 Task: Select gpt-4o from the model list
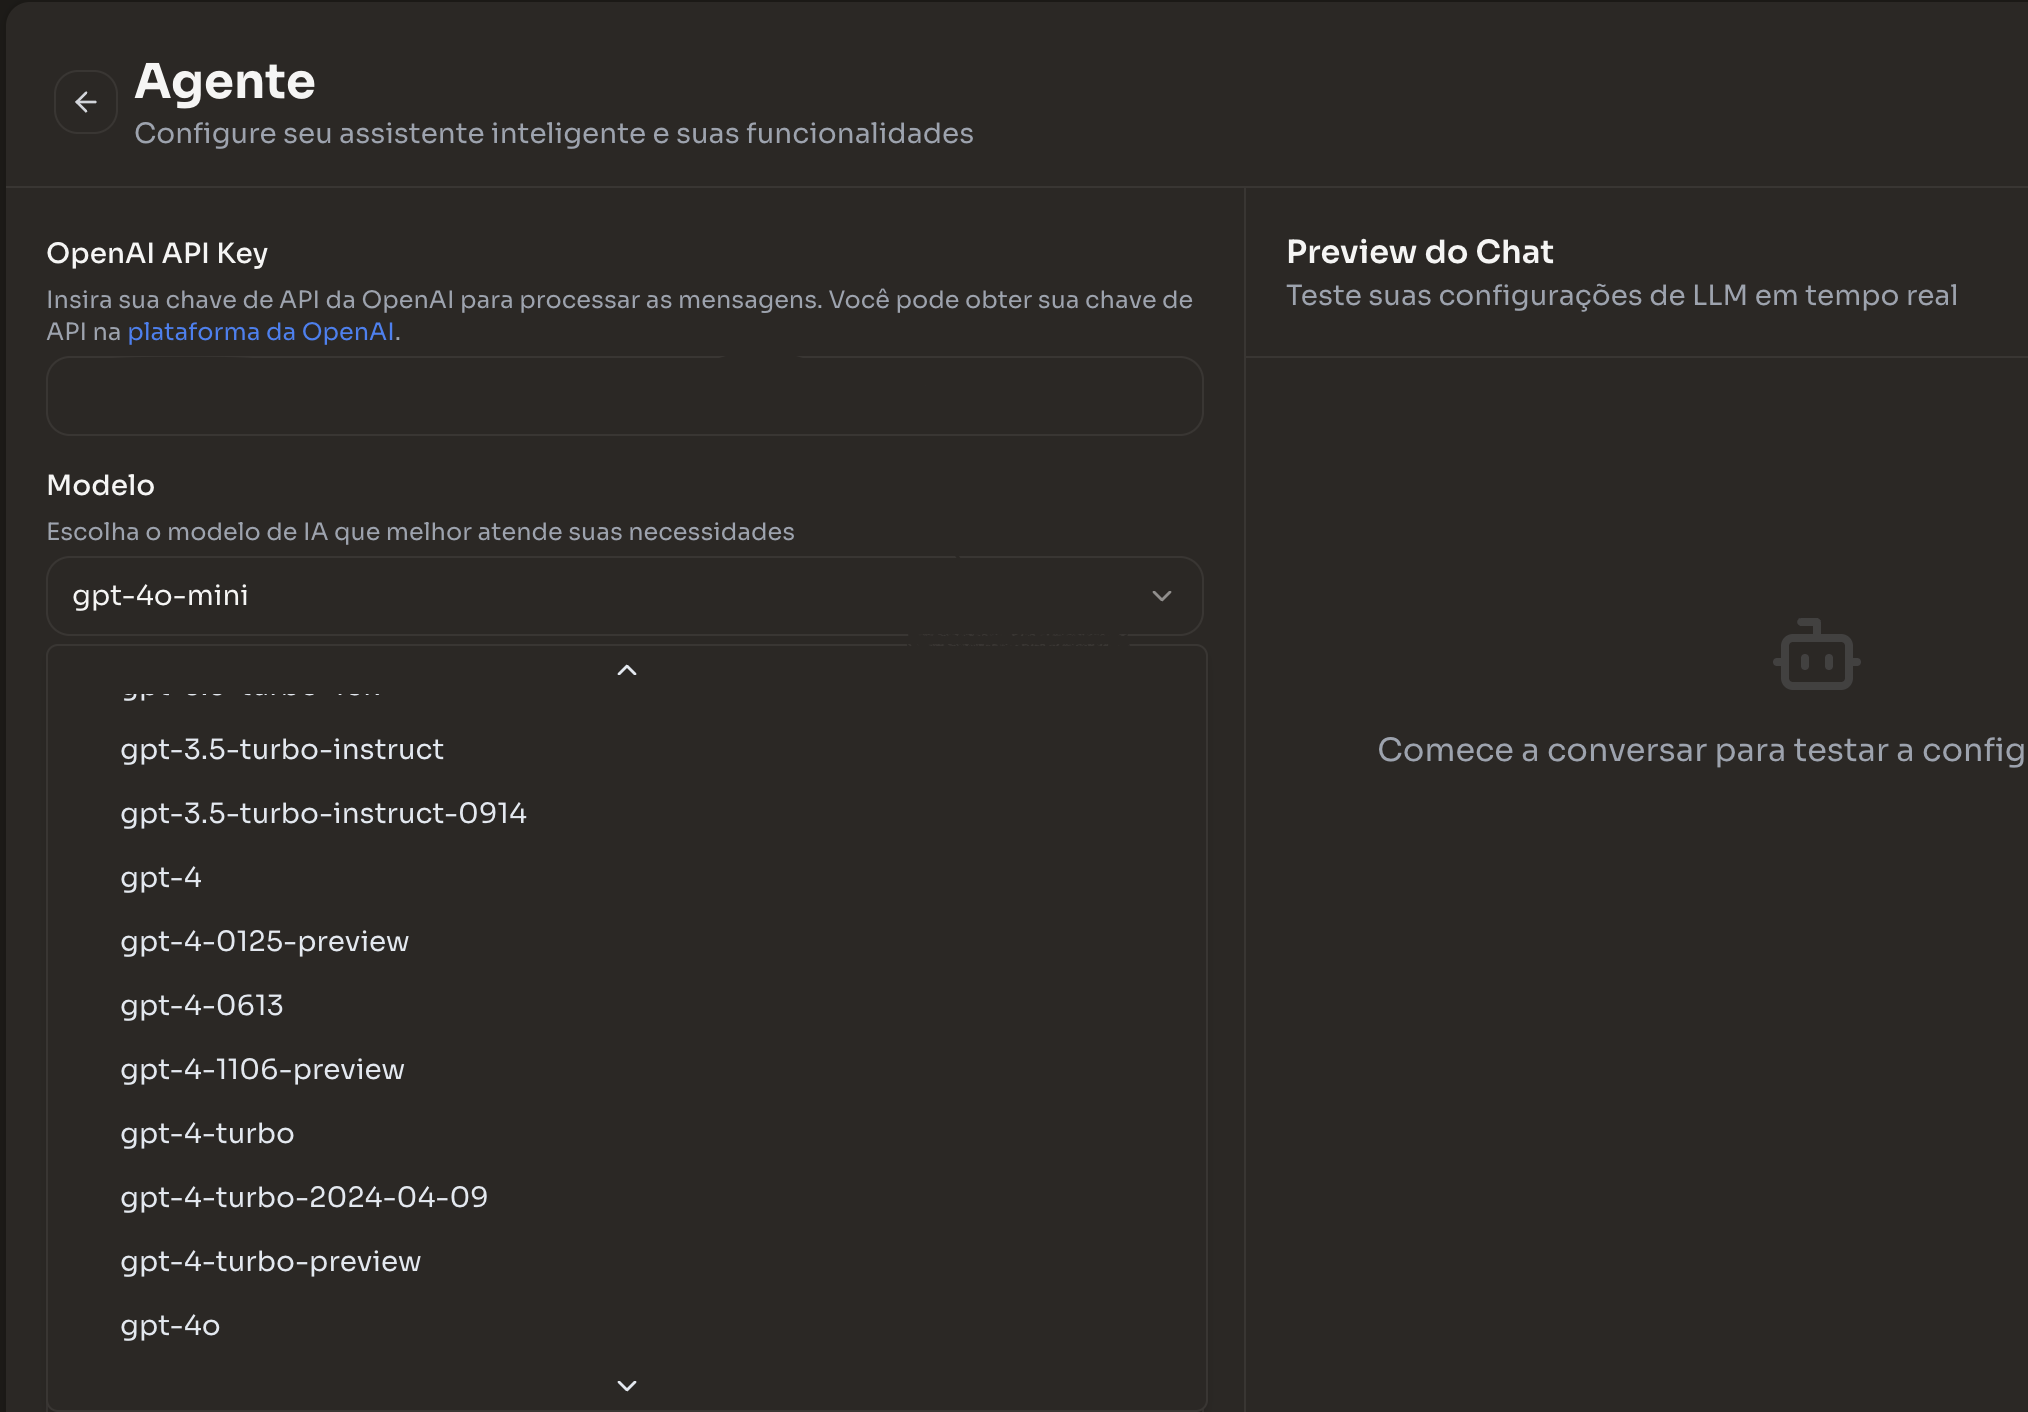pyautogui.click(x=169, y=1325)
